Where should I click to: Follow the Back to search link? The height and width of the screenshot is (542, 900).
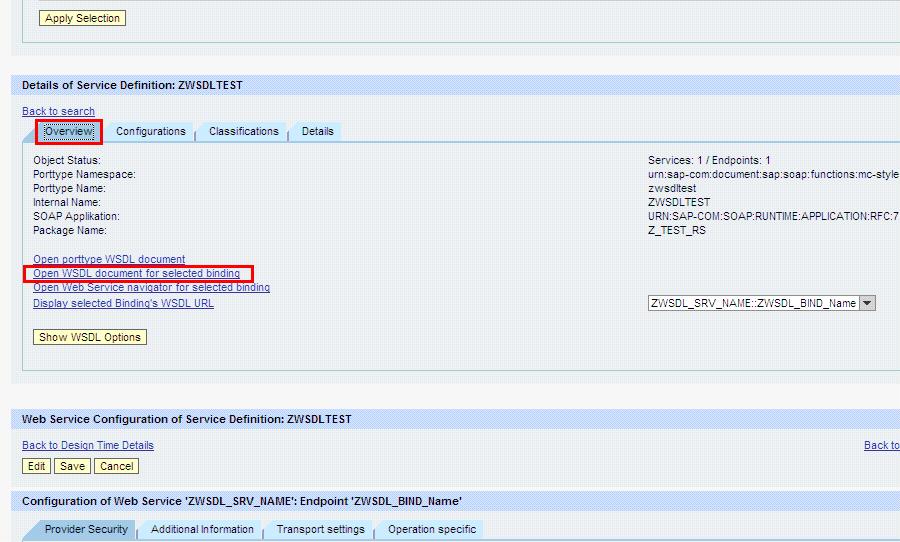click(59, 111)
